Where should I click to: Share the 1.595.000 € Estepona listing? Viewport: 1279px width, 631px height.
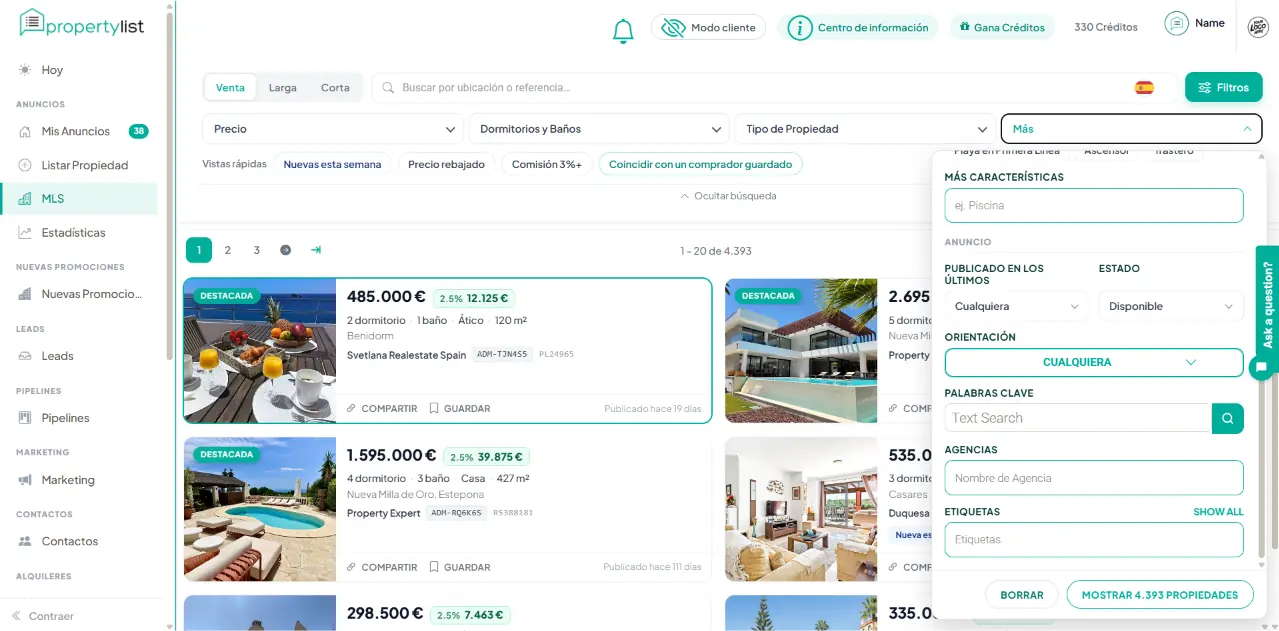tap(382, 567)
